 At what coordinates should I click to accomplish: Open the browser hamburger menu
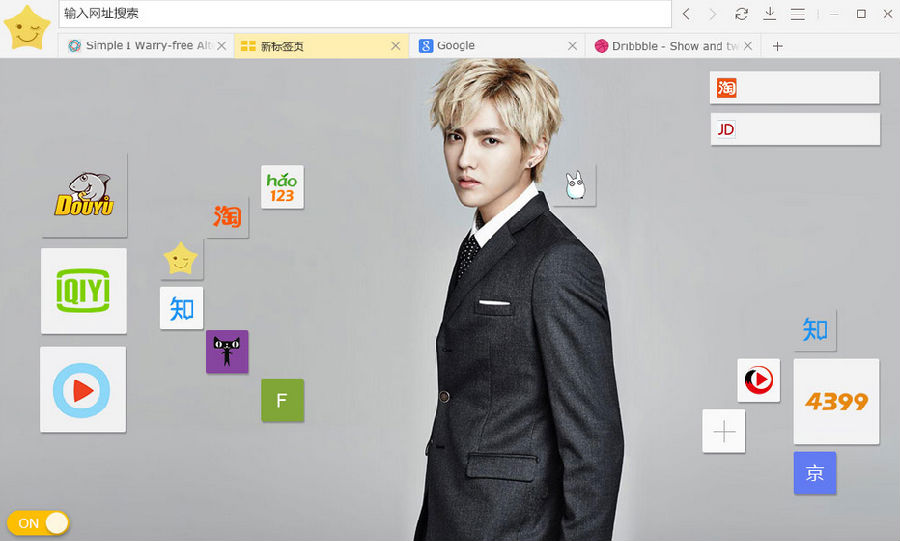pos(797,14)
